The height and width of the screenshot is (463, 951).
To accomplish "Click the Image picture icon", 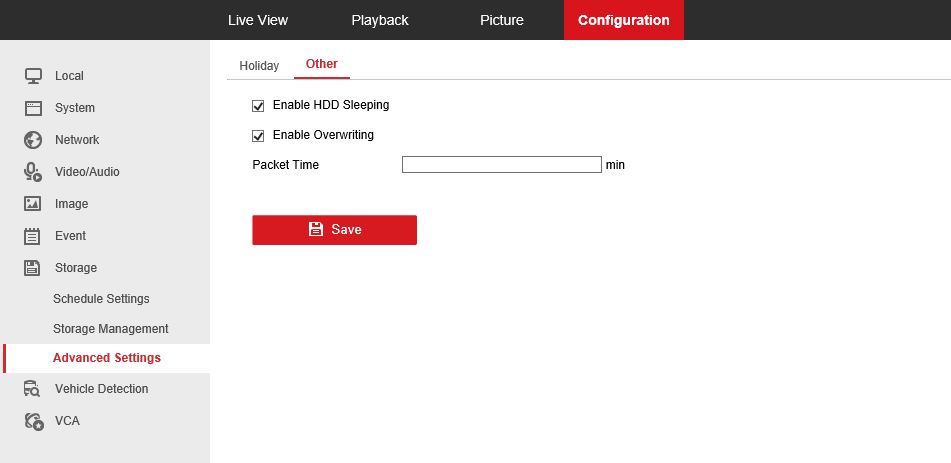I will pos(33,204).
